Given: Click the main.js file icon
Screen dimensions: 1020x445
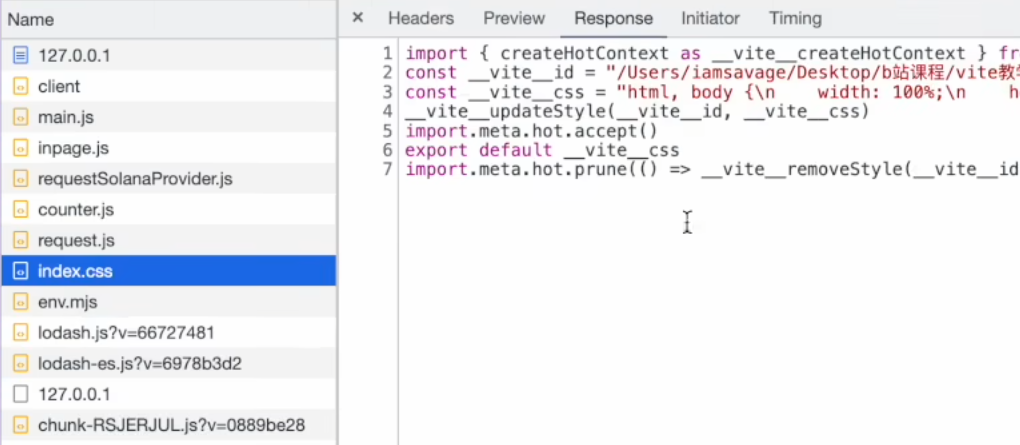Looking at the screenshot, I should point(21,118).
